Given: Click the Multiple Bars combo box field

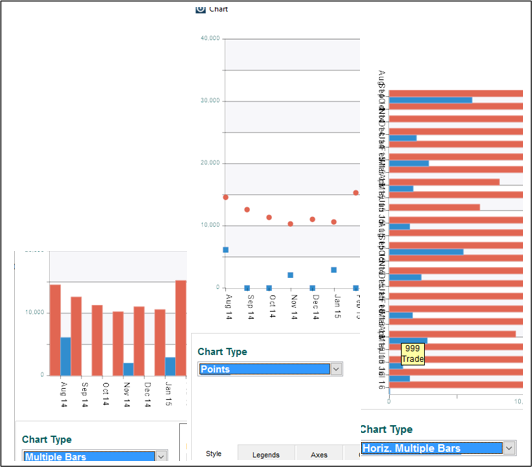Looking at the screenshot, I should pyautogui.click(x=89, y=456).
